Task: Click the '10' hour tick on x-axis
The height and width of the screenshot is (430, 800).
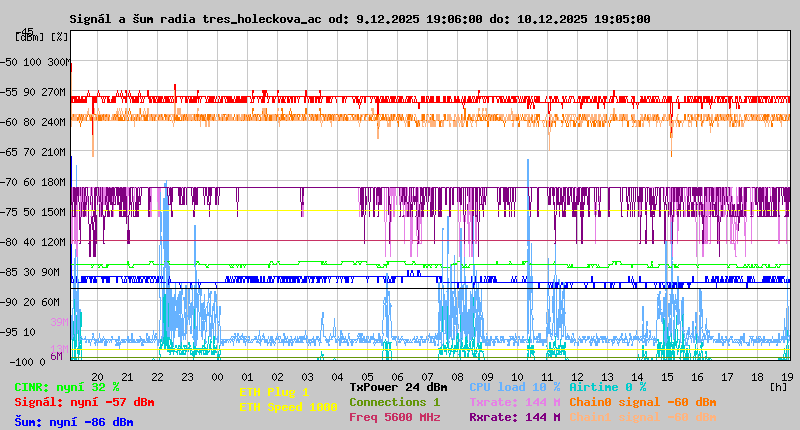Action: pos(517,377)
